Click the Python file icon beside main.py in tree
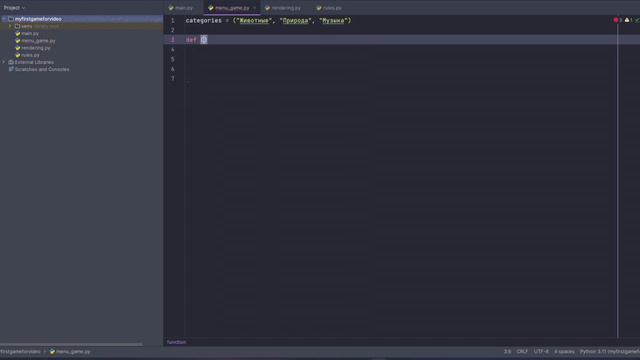This screenshot has width=640, height=360. click(18, 33)
